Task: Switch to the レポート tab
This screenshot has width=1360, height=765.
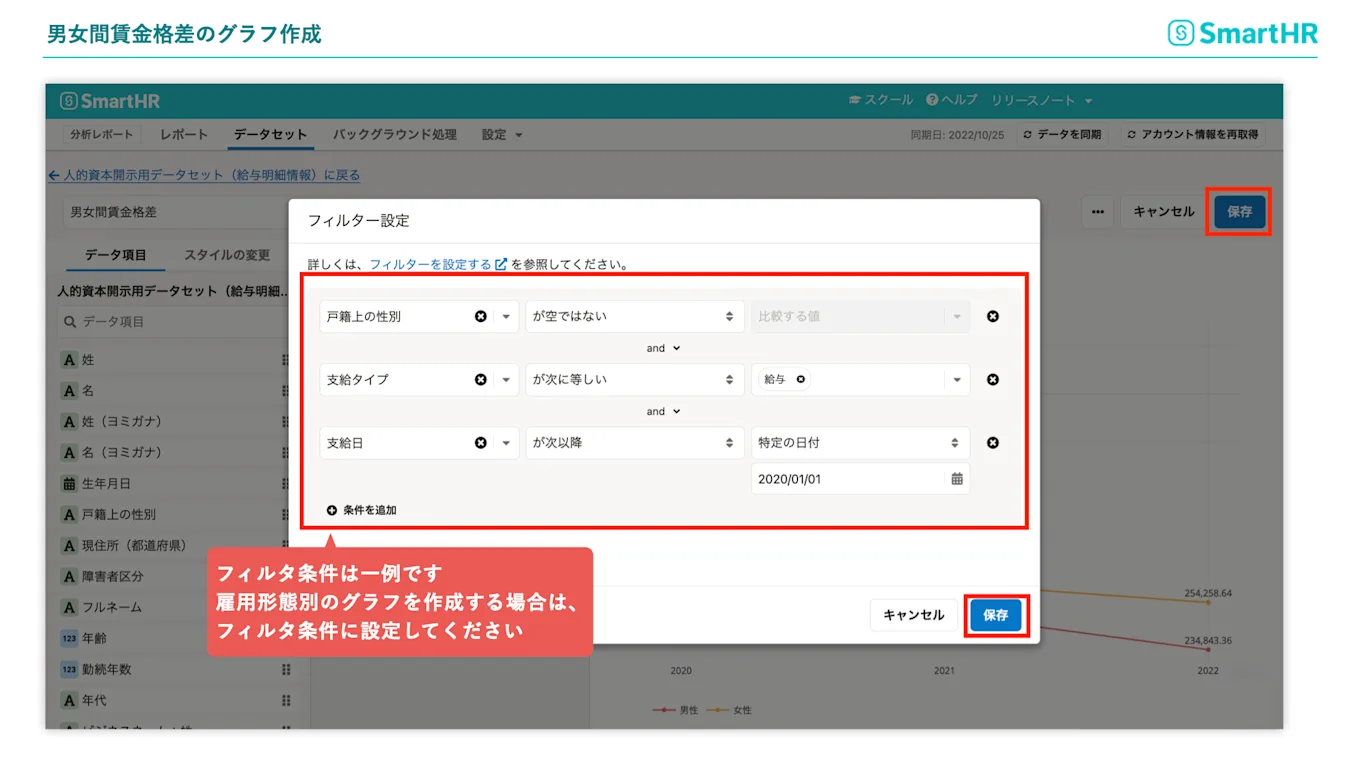Action: 184,134
